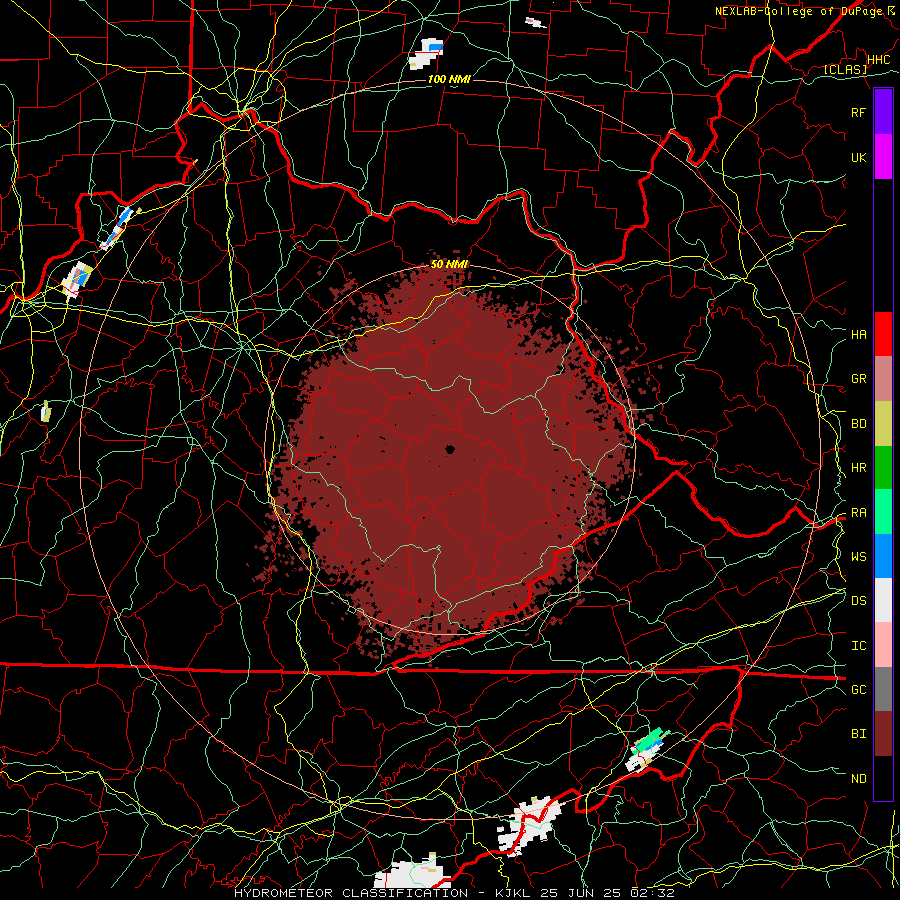The image size is (900, 900).
Task: Click the 50 NMI range ring label
Action: coord(449,264)
